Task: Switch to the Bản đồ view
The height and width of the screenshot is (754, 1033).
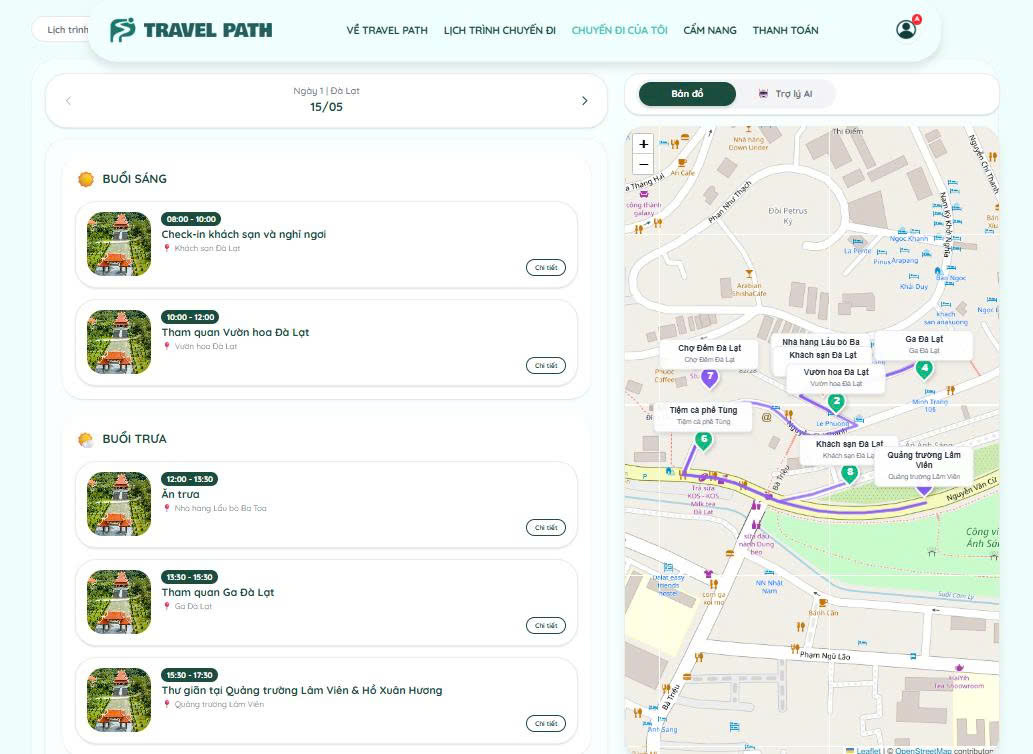Action: [687, 94]
